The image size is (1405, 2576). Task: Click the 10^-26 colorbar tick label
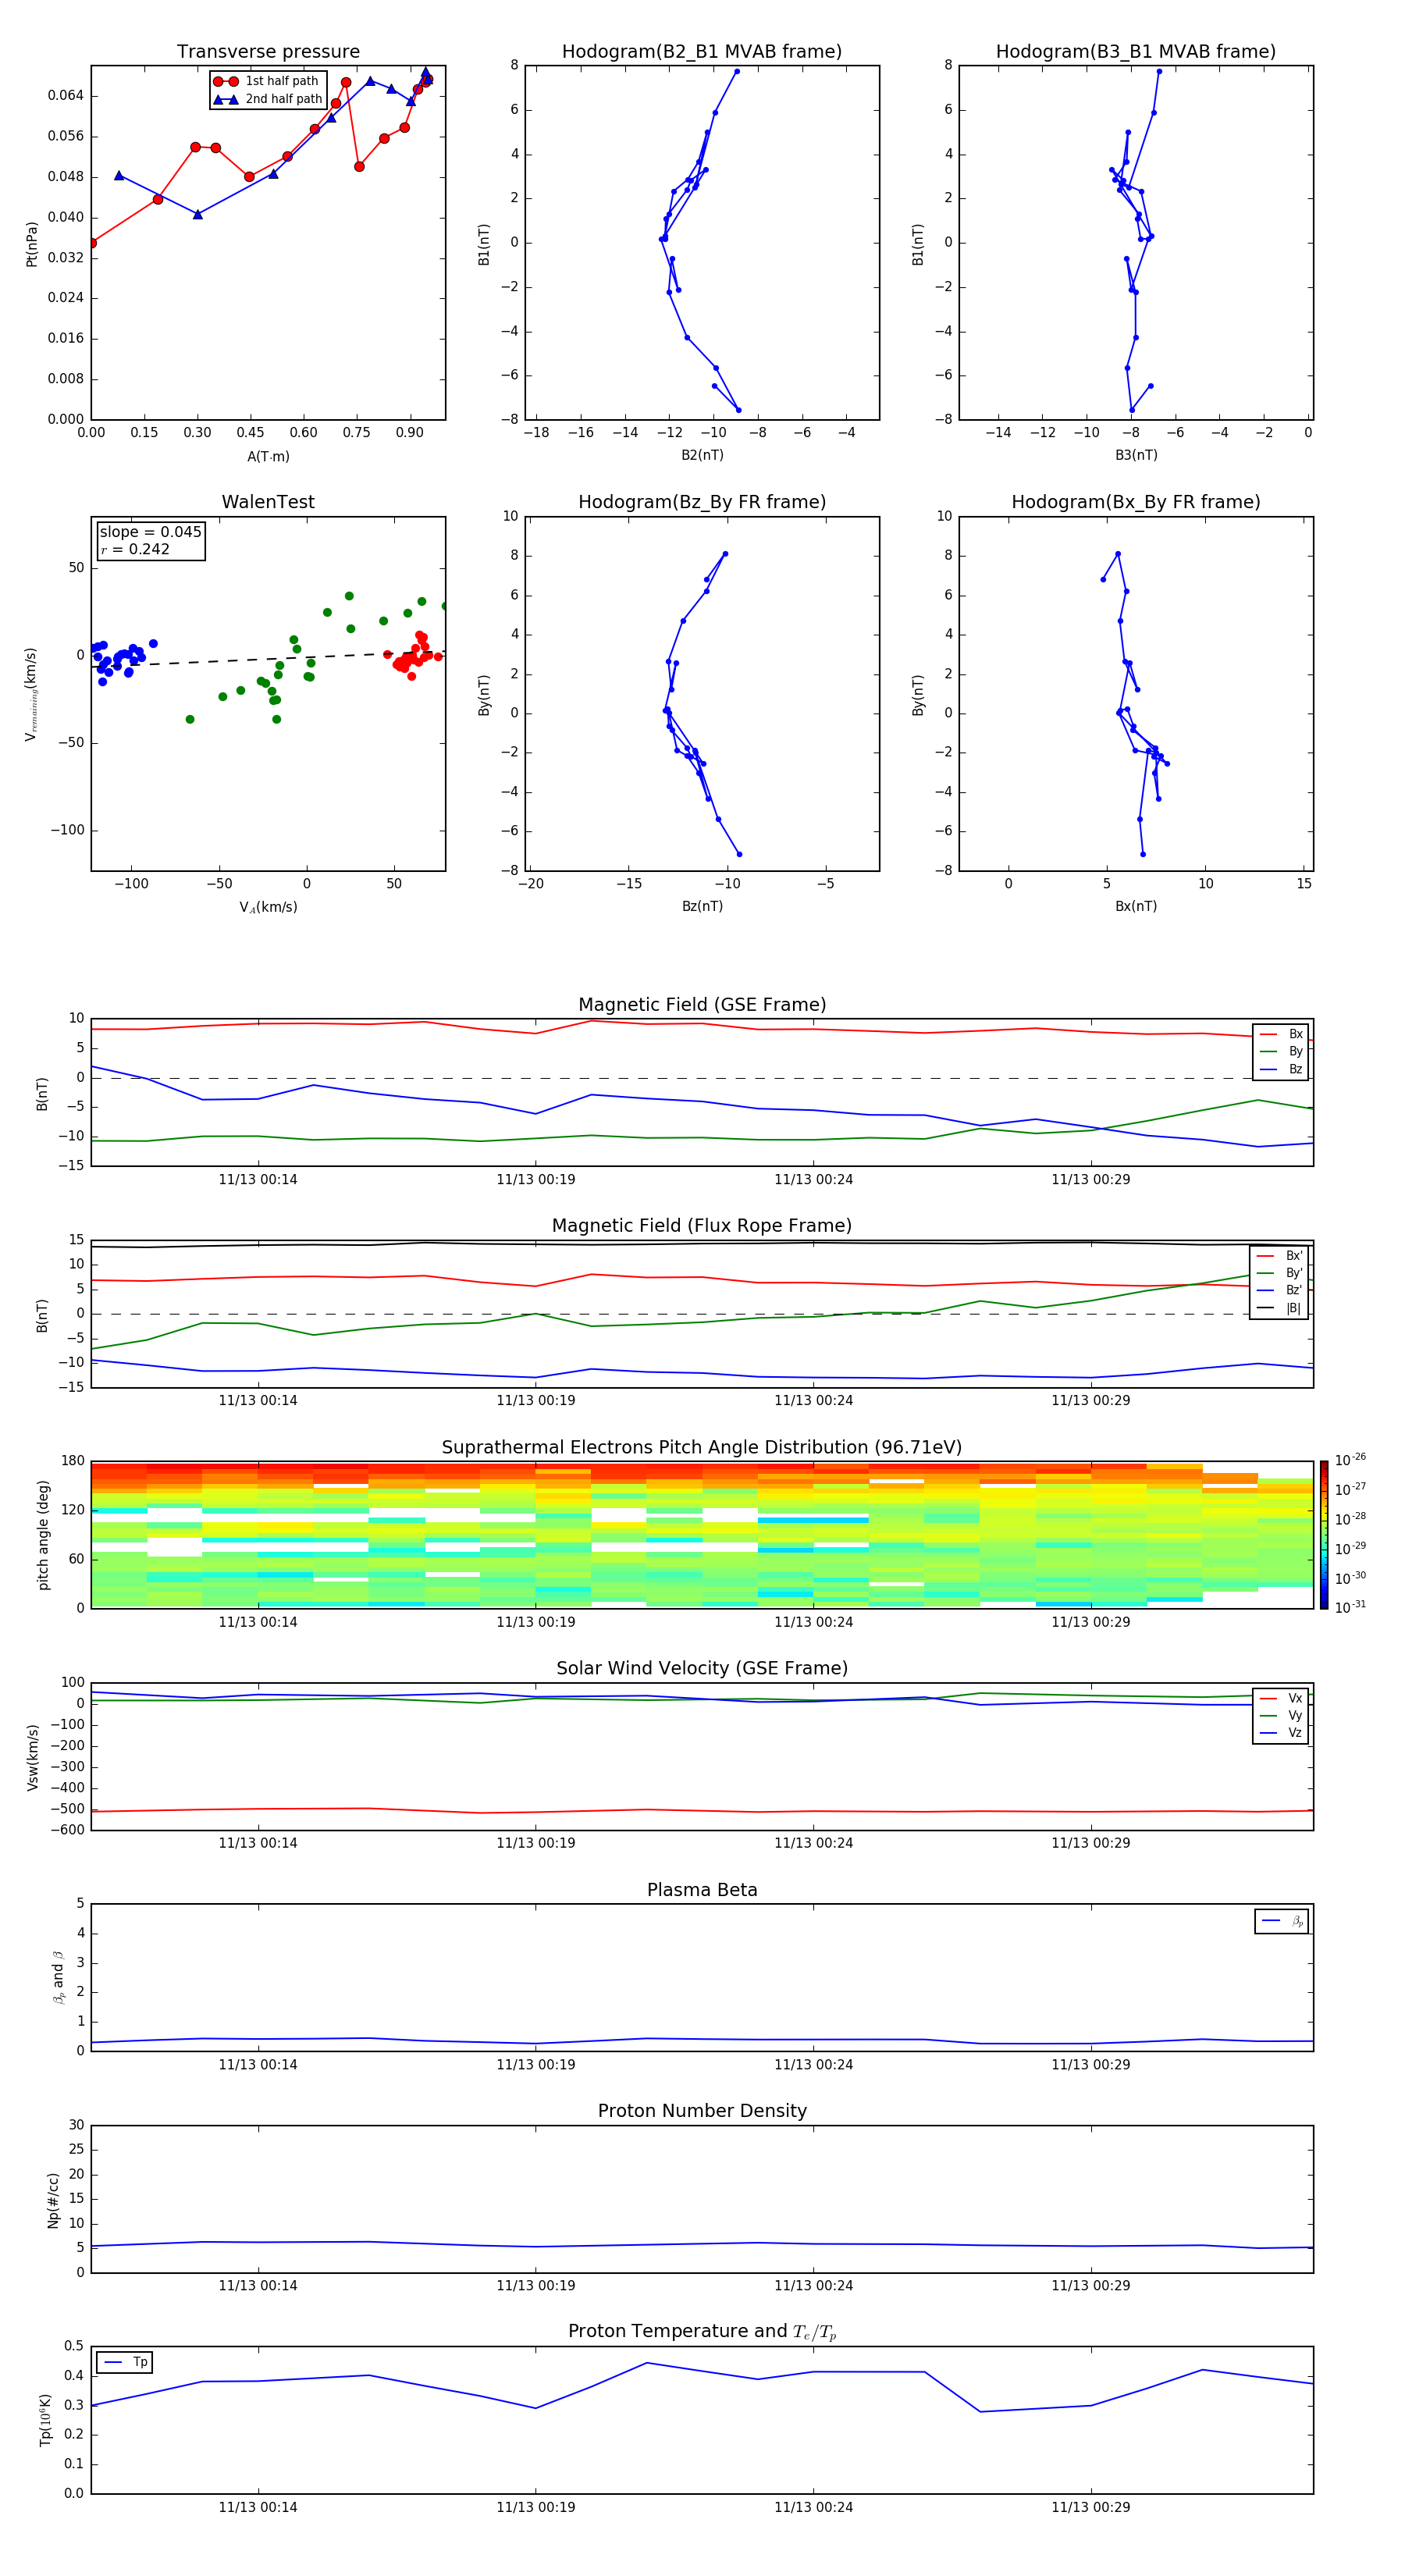click(1350, 1460)
